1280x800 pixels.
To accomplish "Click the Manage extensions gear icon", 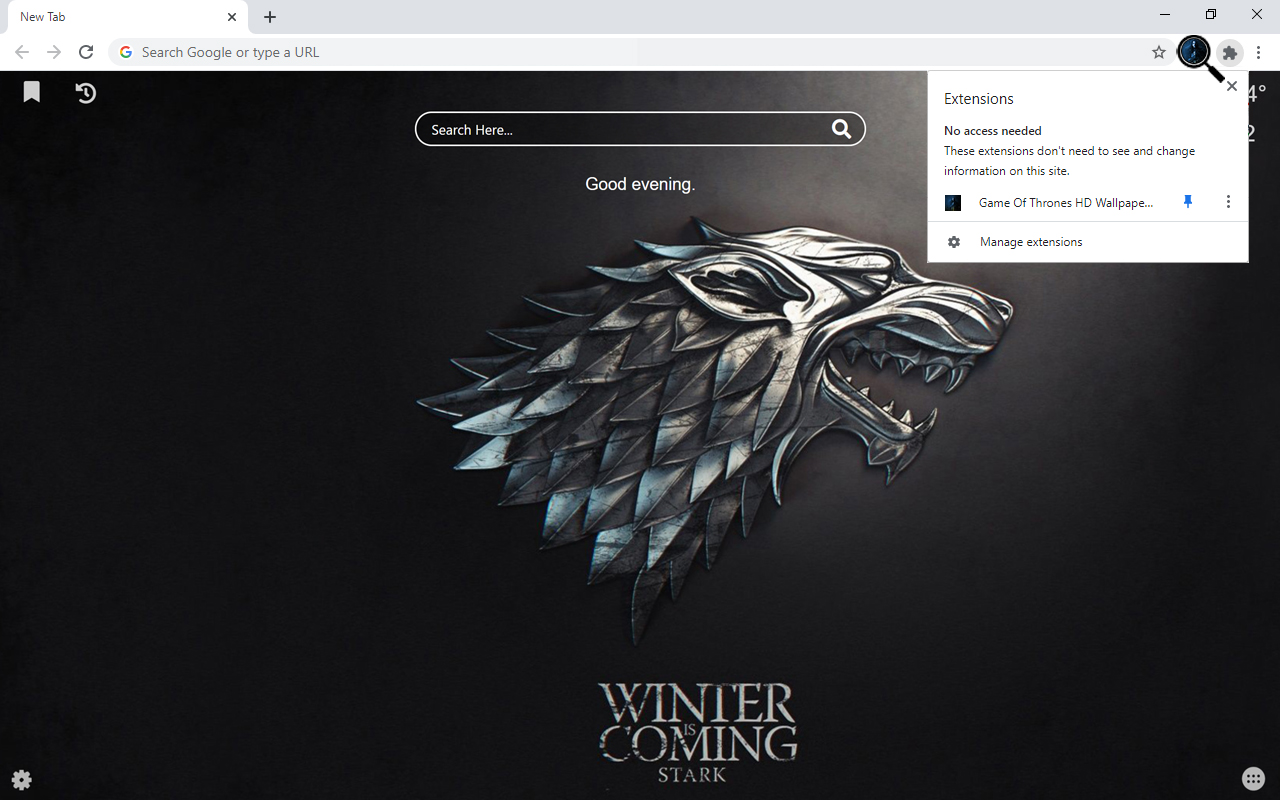I will [x=954, y=242].
